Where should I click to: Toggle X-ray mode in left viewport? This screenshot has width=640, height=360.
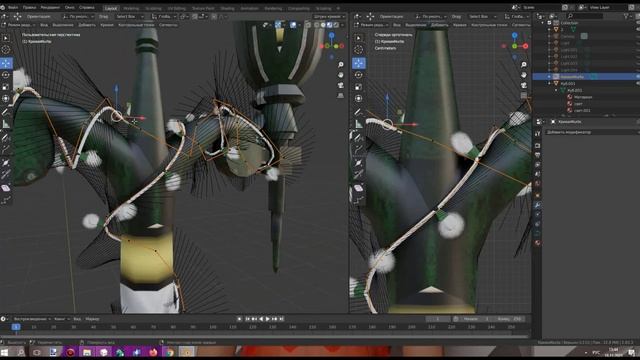[308, 25]
